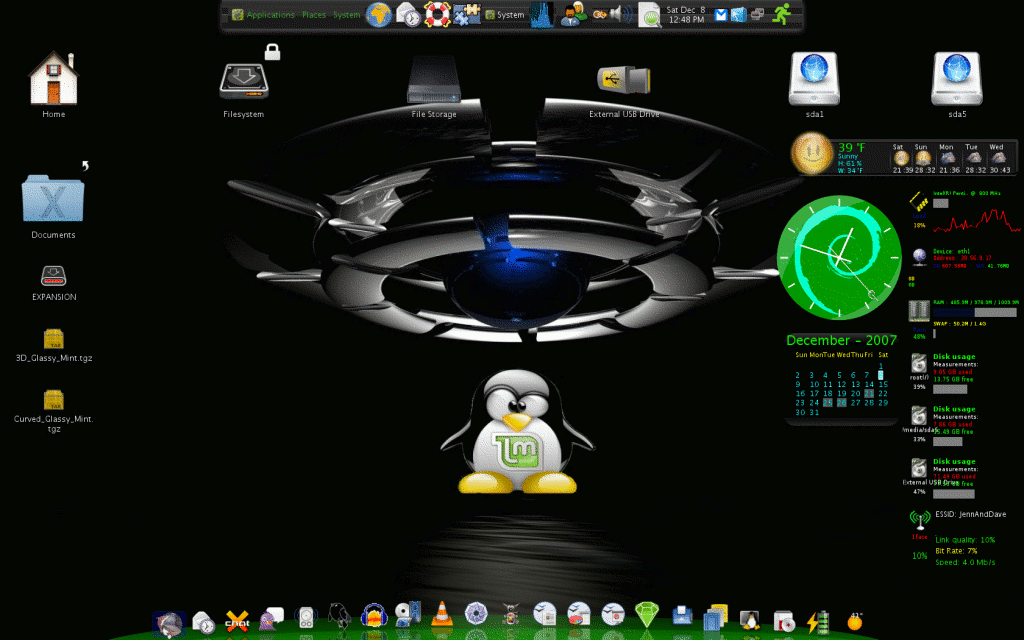Click the blue cube tray icon
Viewport: 1024px width, 640px height.
pos(739,14)
